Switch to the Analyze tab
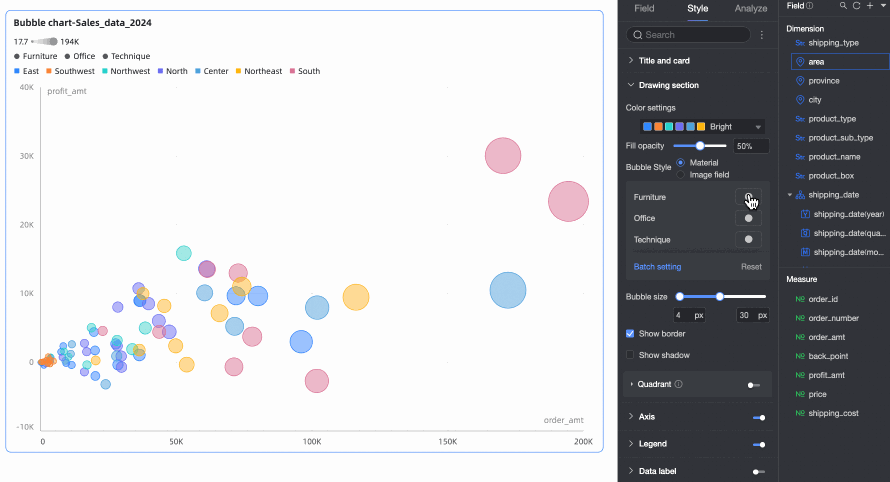The image size is (890, 482). pyautogui.click(x=750, y=9)
